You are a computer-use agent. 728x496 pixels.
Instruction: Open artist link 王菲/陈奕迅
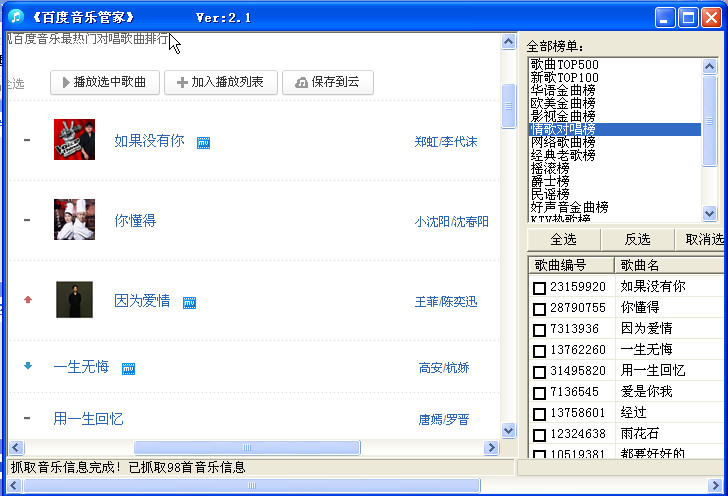pyautogui.click(x=446, y=302)
